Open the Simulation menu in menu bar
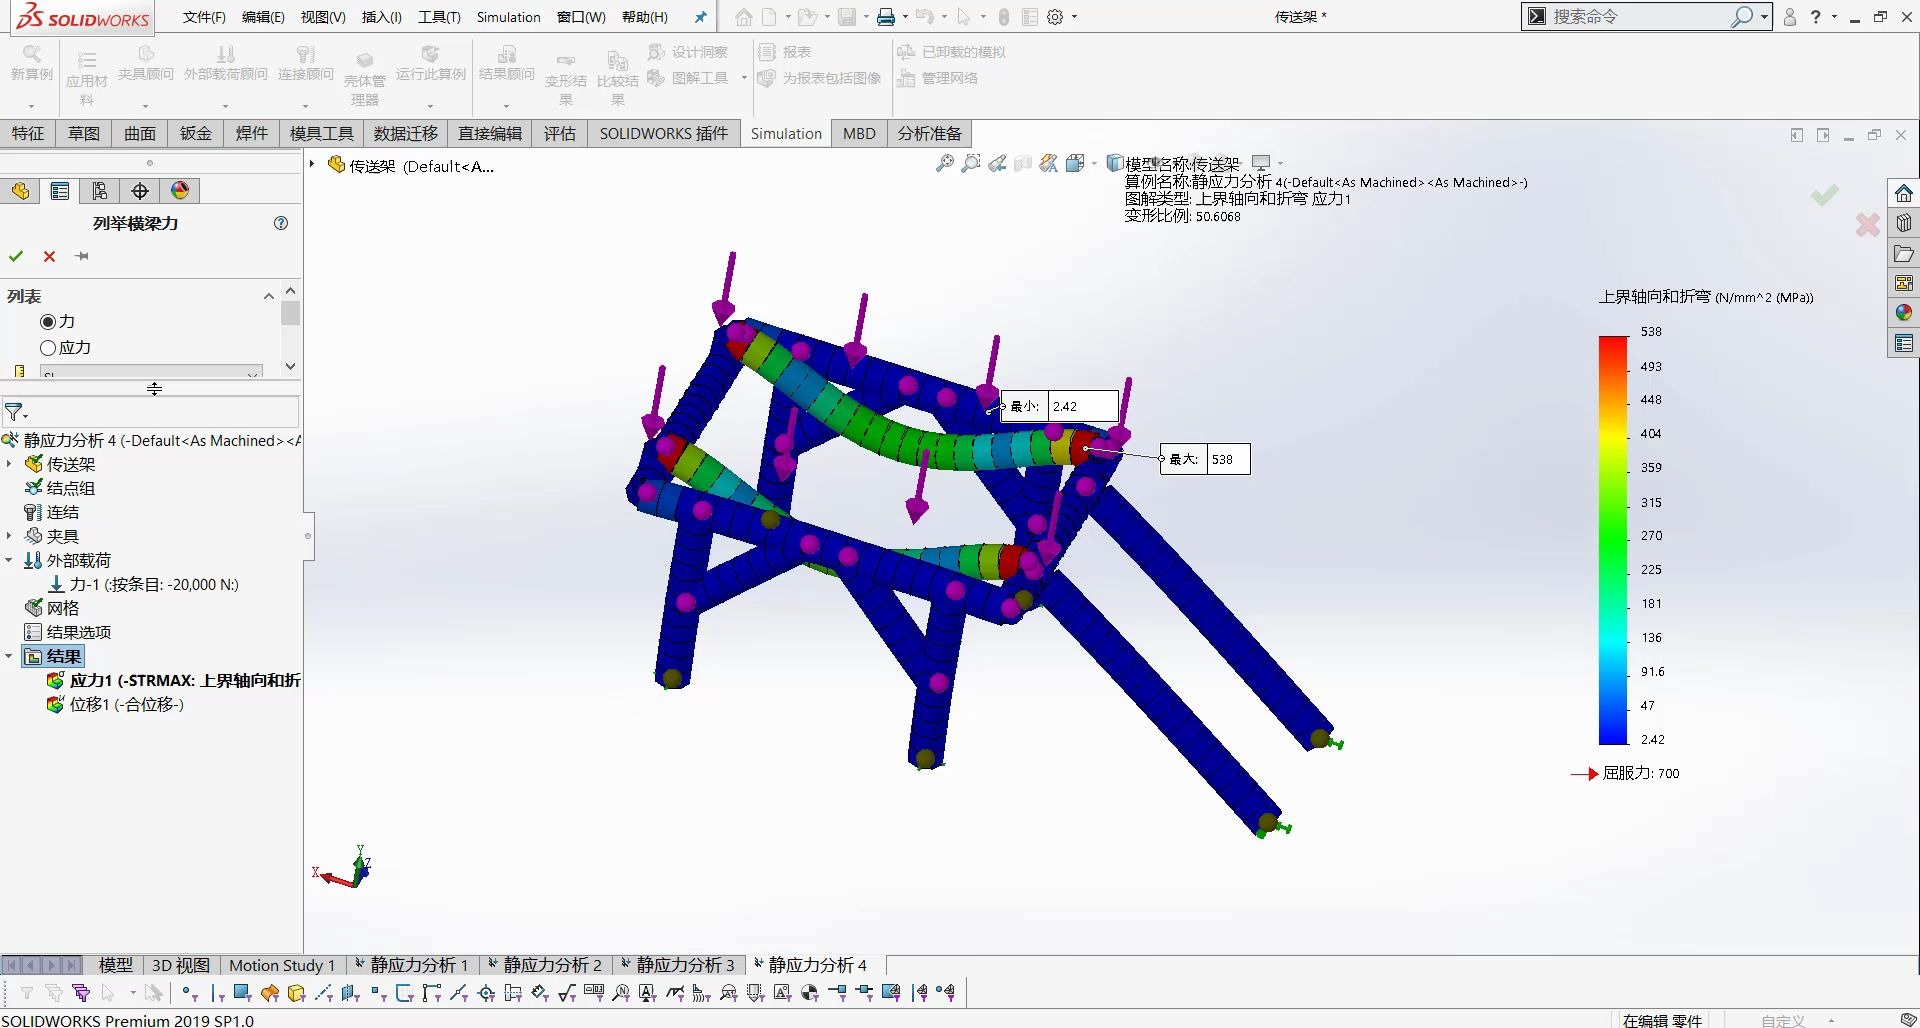The height and width of the screenshot is (1028, 1920). [508, 17]
